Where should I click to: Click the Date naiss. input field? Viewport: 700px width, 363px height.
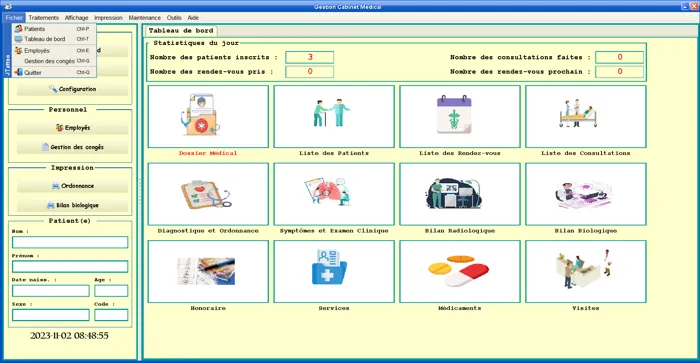click(x=51, y=291)
